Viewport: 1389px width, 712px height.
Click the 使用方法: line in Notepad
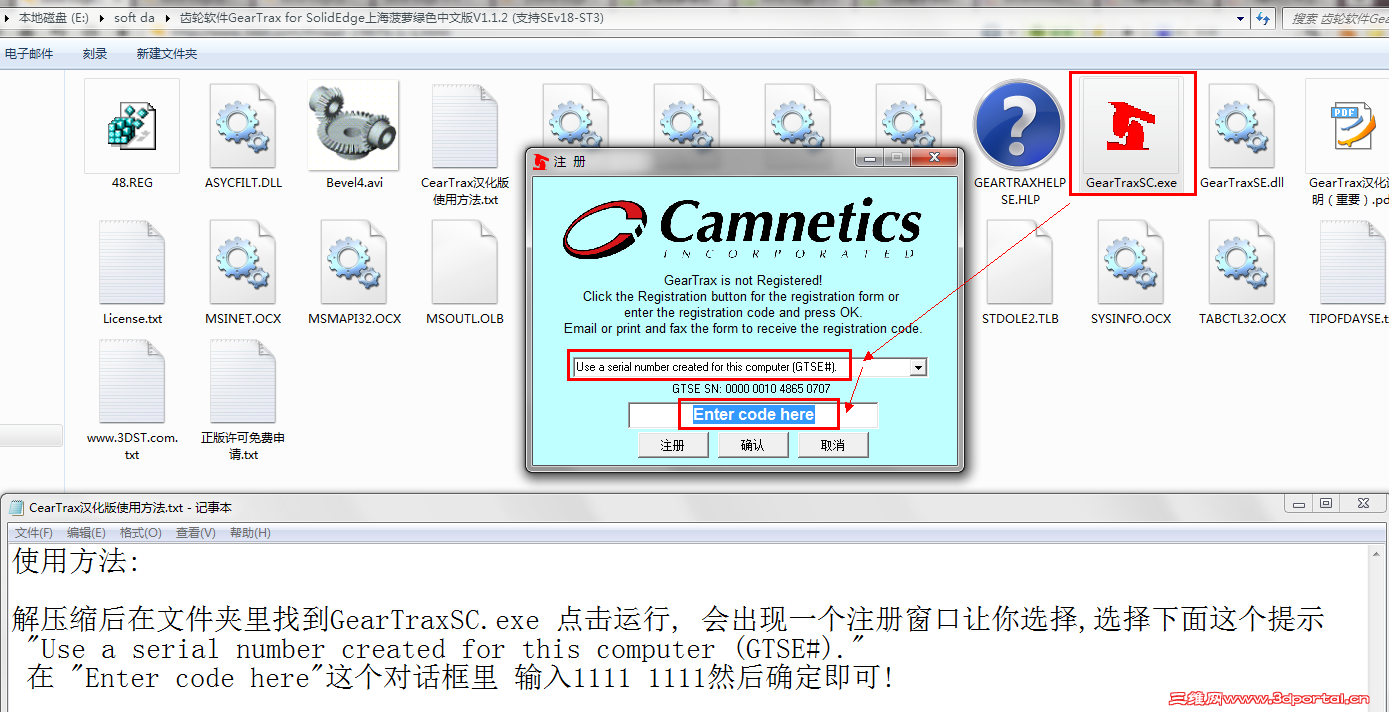pyautogui.click(x=77, y=562)
